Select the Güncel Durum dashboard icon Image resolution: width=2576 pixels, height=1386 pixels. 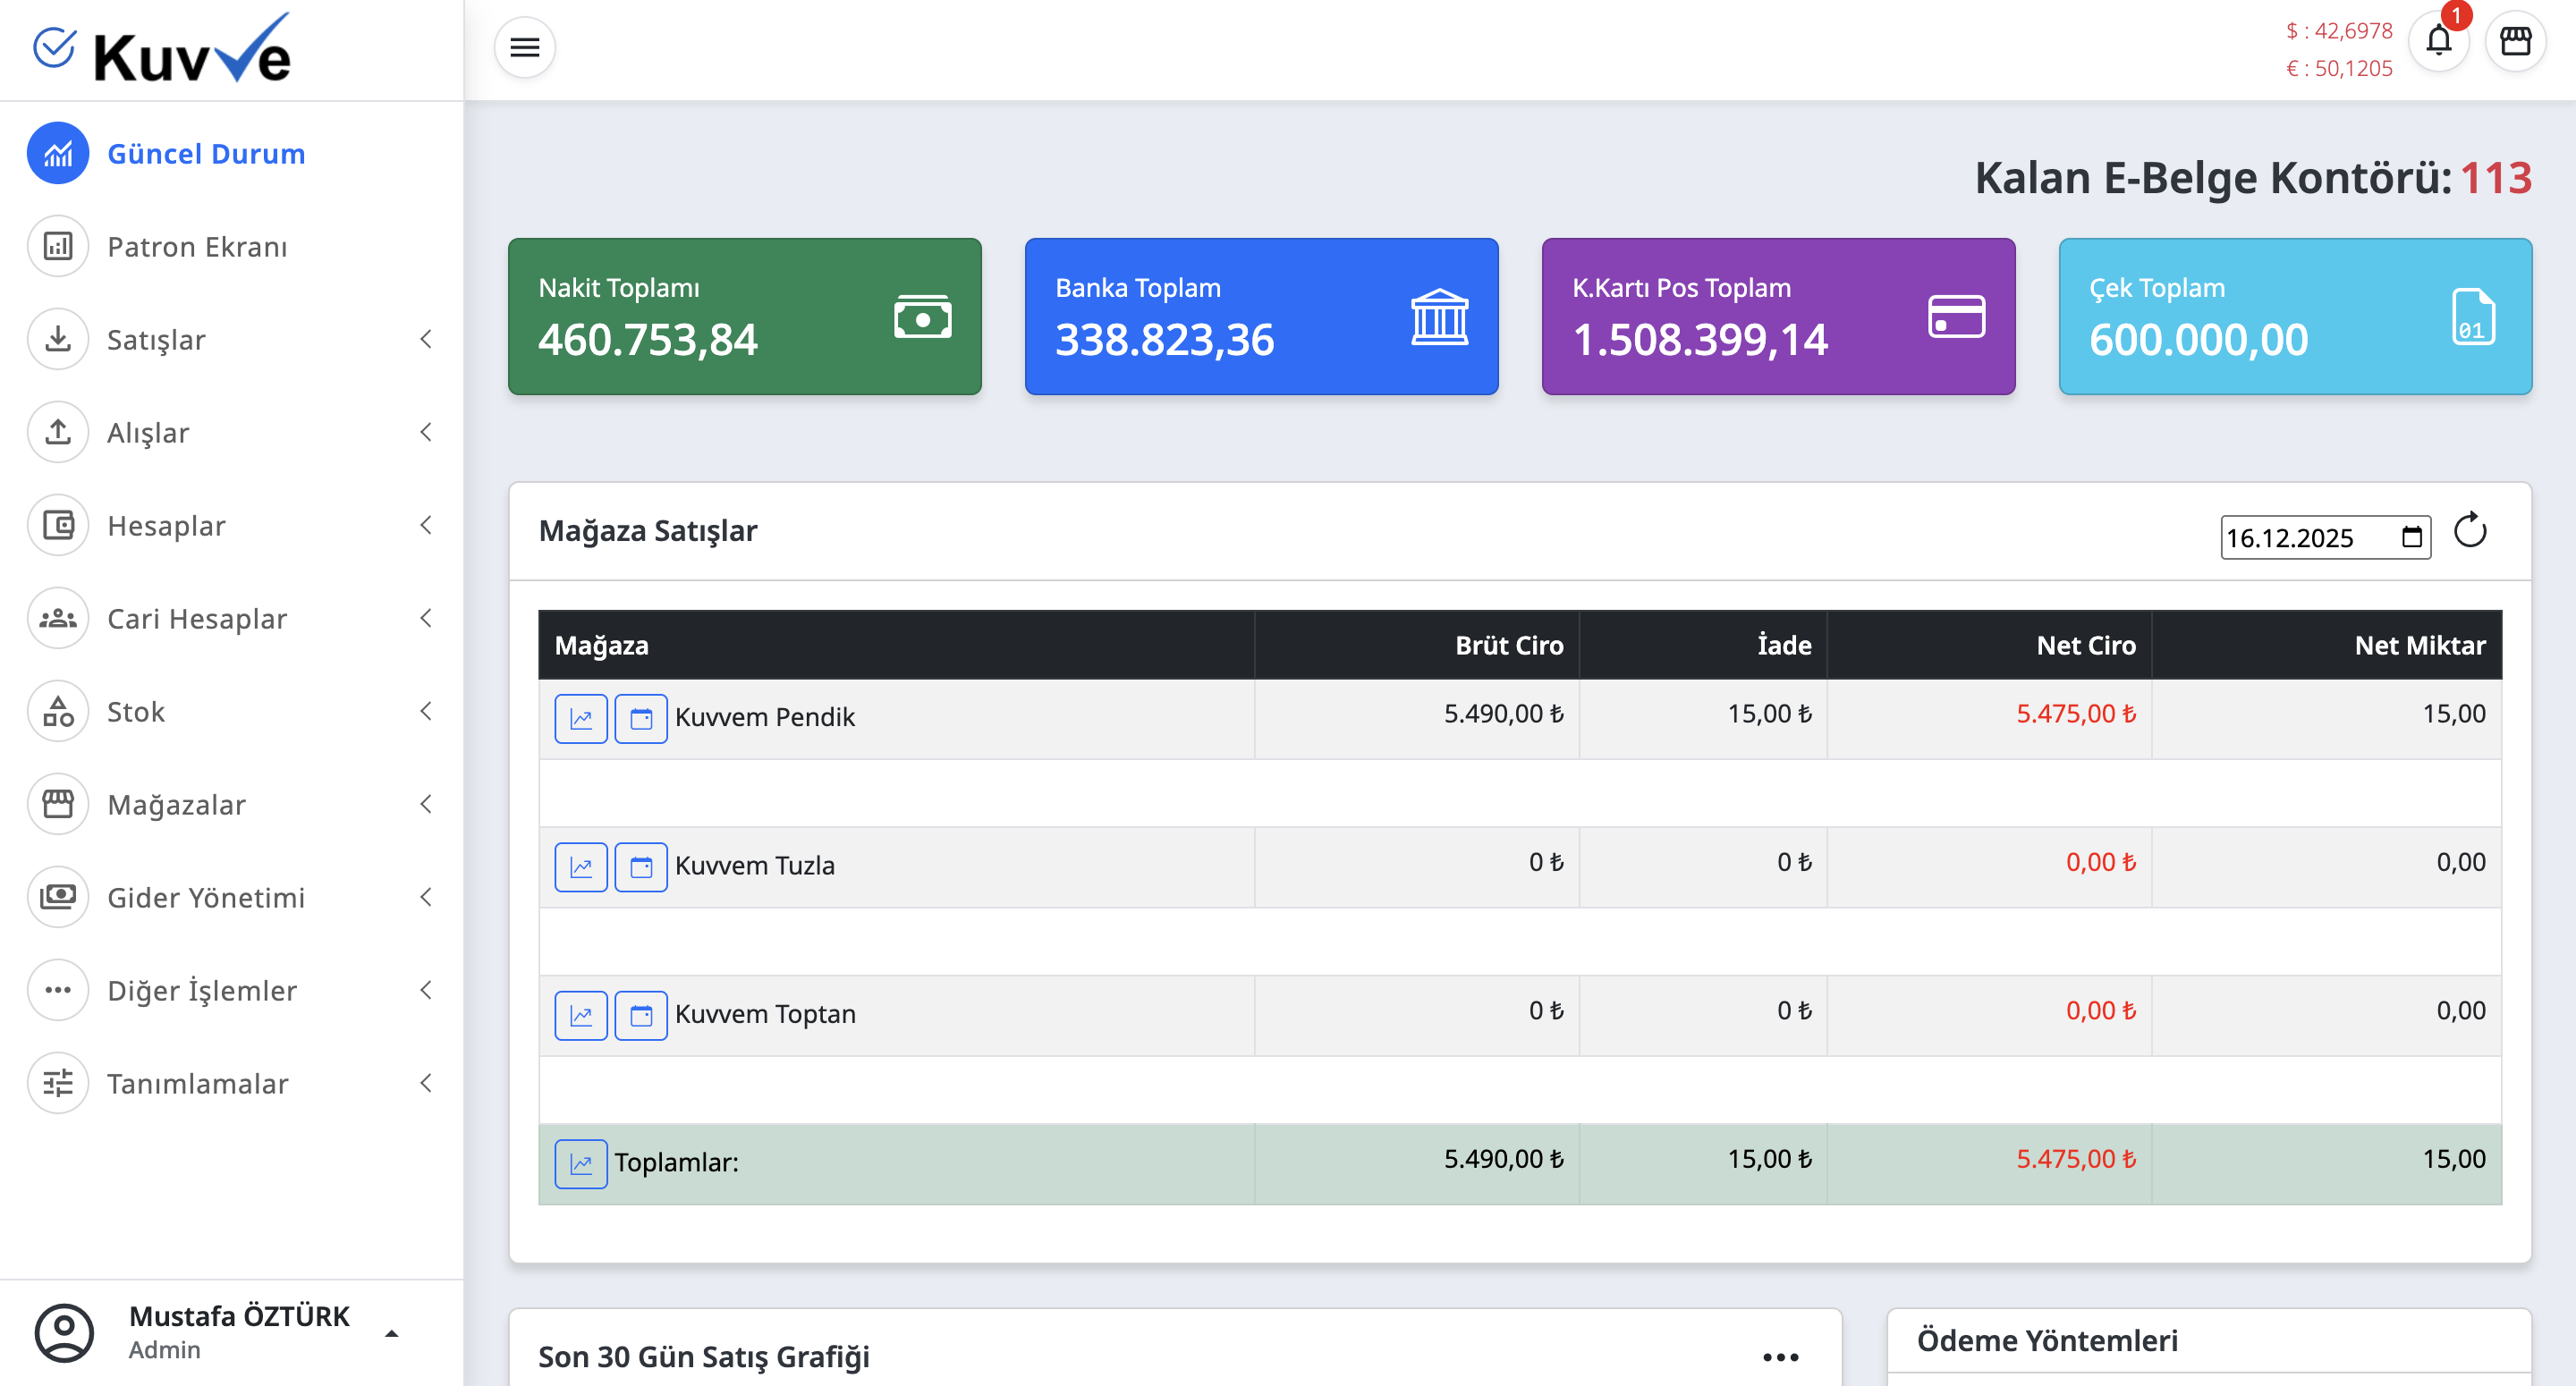click(57, 153)
